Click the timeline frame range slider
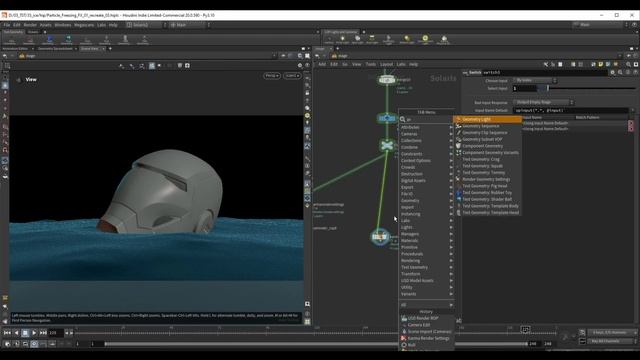 click(x=316, y=344)
